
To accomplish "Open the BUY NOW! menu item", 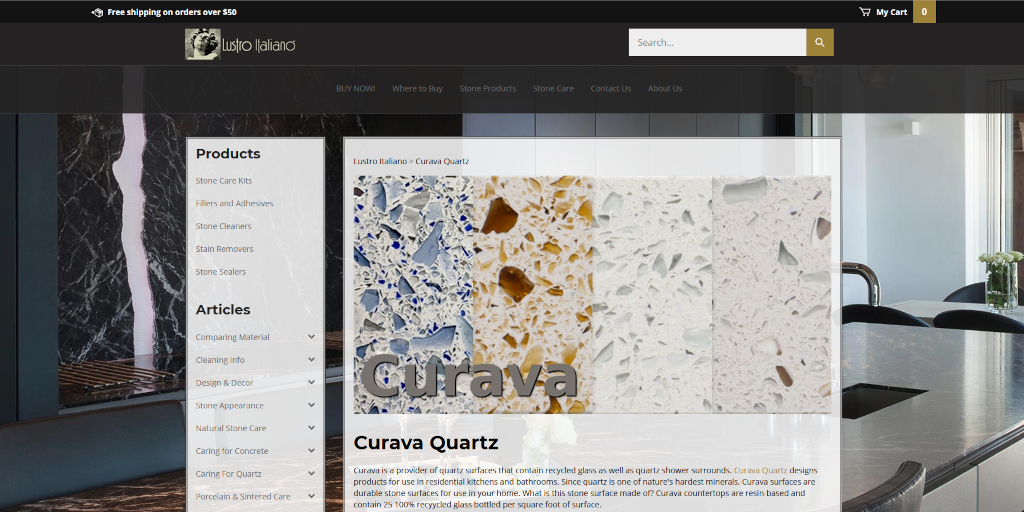I will point(355,88).
